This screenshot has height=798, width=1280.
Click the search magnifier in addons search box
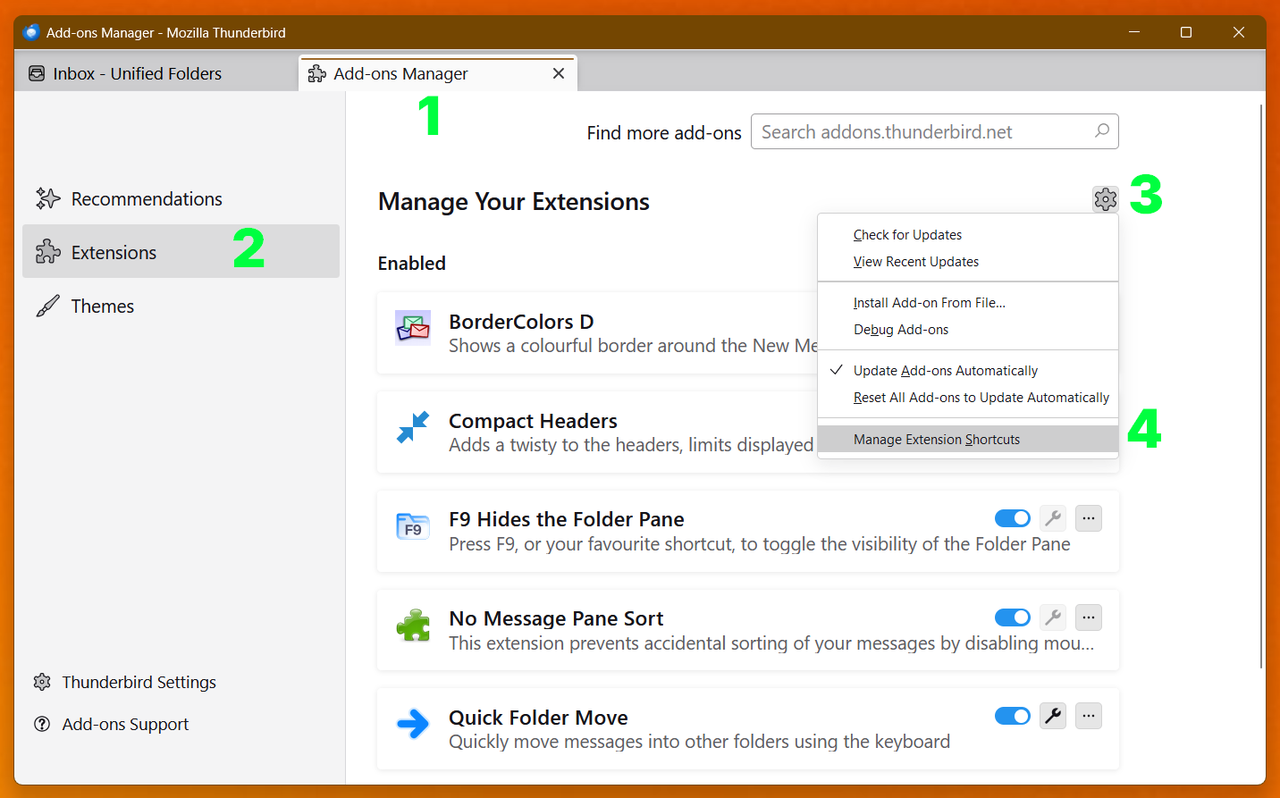tap(1101, 131)
